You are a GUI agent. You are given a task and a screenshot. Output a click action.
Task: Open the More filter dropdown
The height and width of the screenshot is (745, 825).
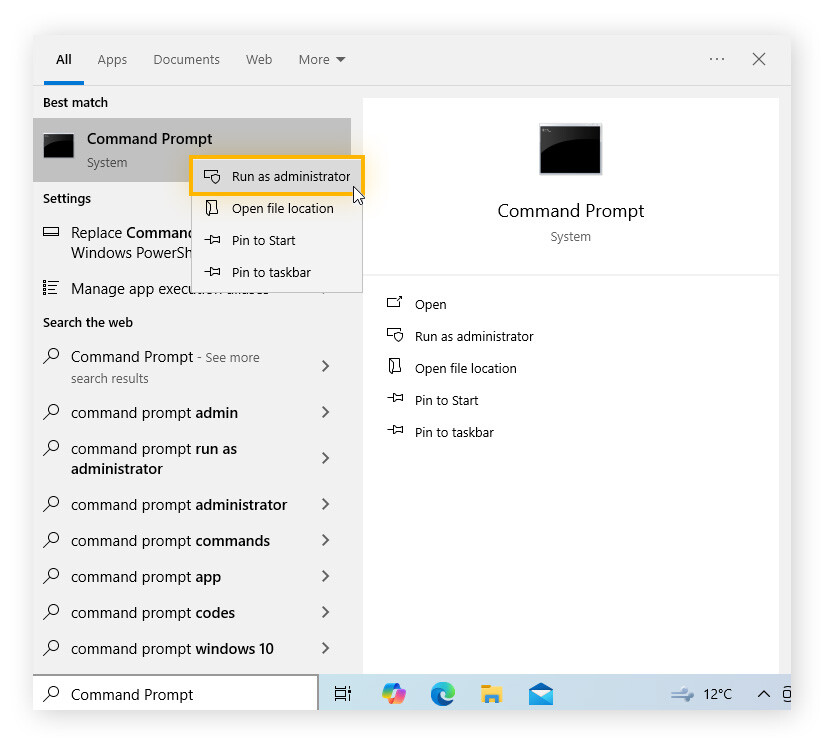tap(321, 59)
